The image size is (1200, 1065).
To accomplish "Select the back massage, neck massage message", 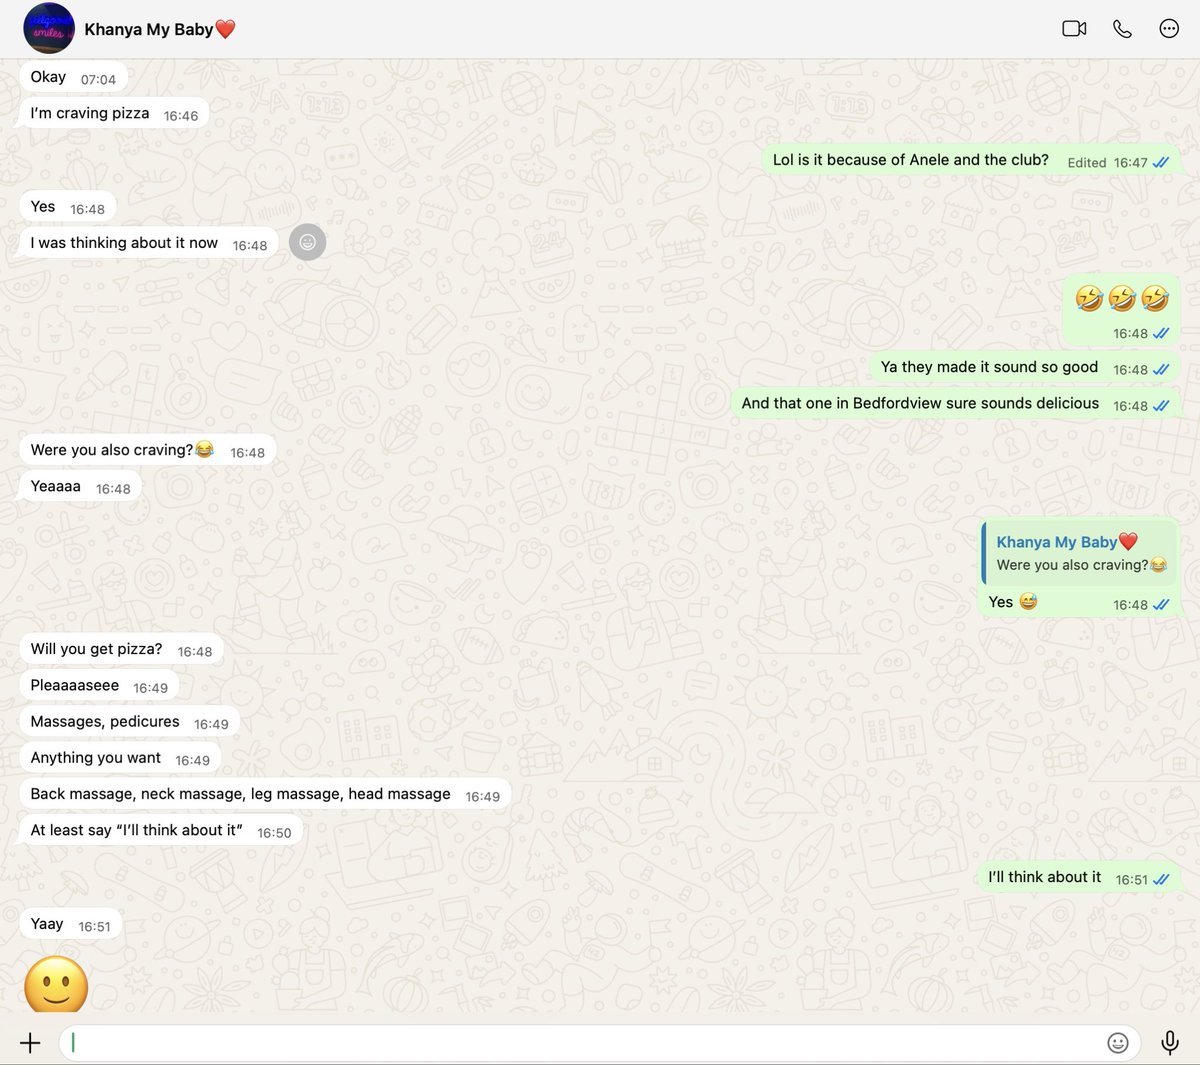I will [x=265, y=795].
